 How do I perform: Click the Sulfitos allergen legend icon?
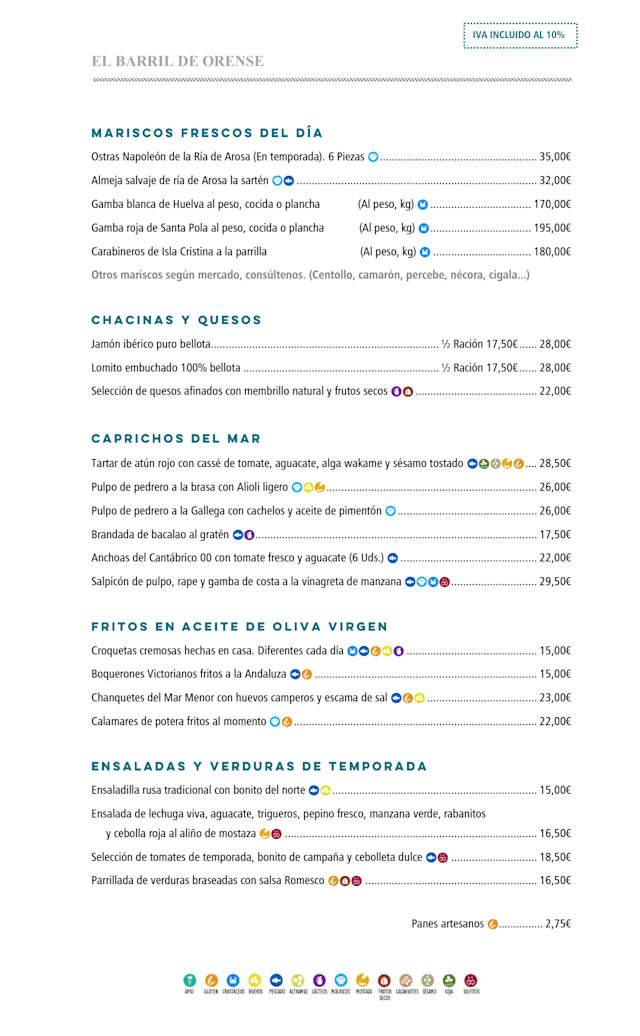471,980
